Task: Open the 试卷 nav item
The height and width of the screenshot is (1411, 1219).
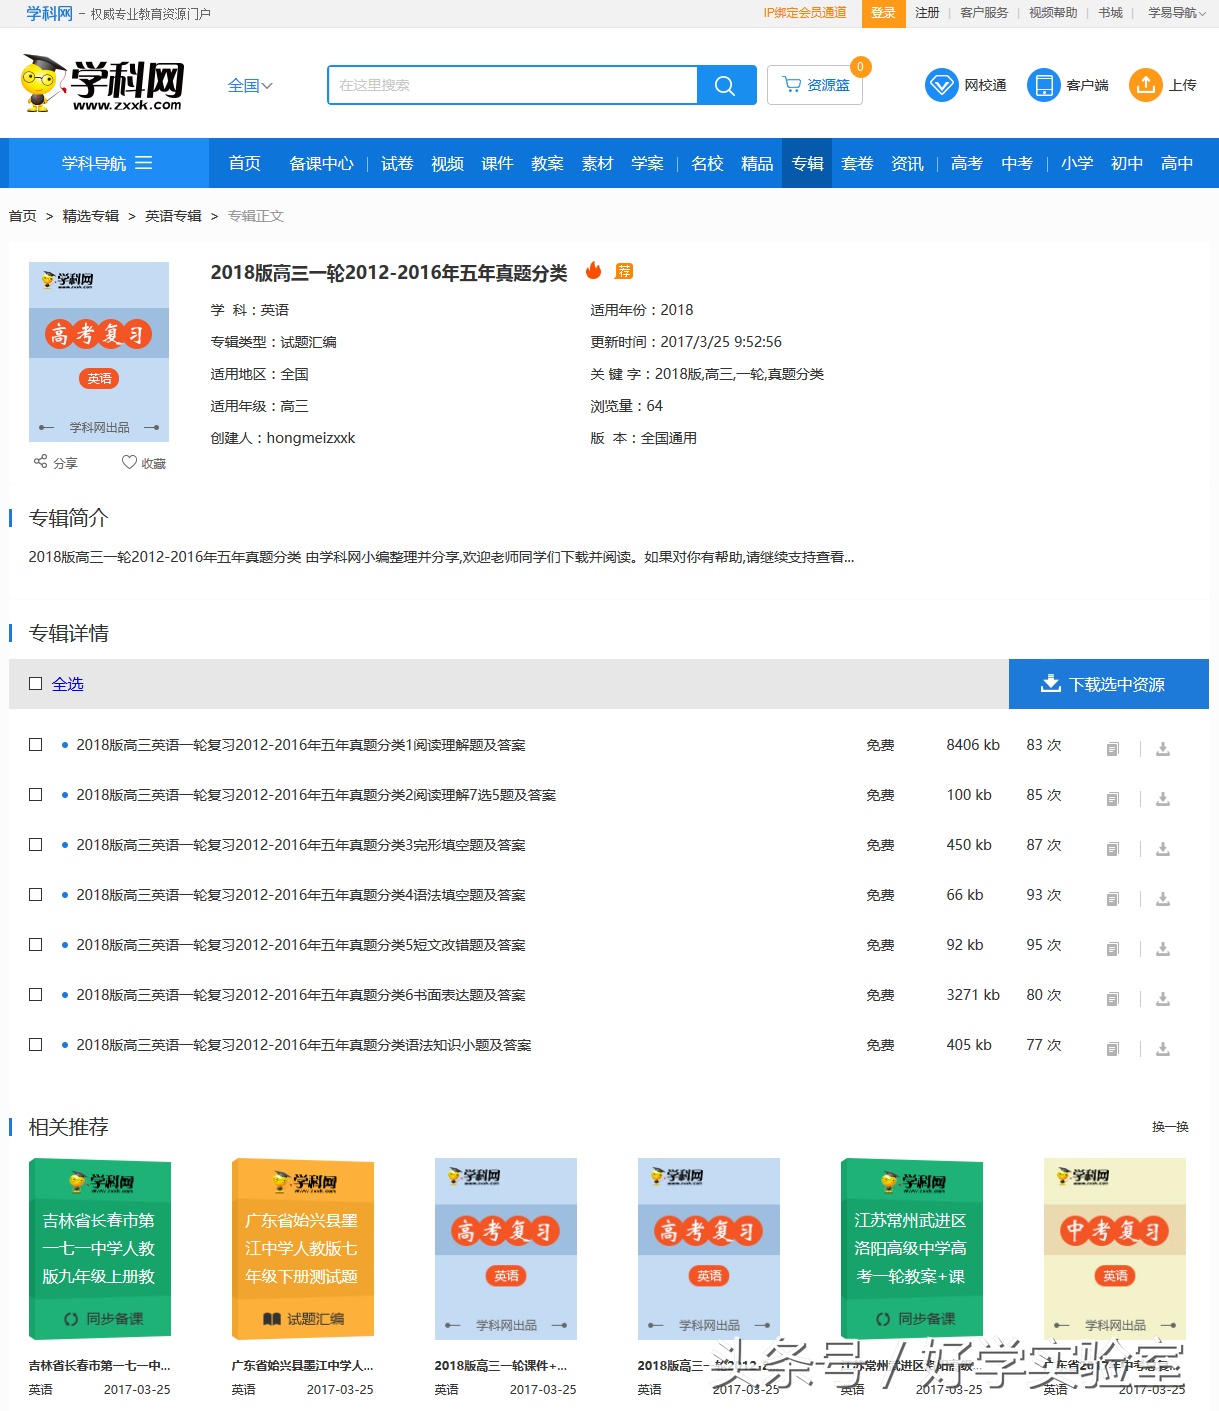Action: 397,163
